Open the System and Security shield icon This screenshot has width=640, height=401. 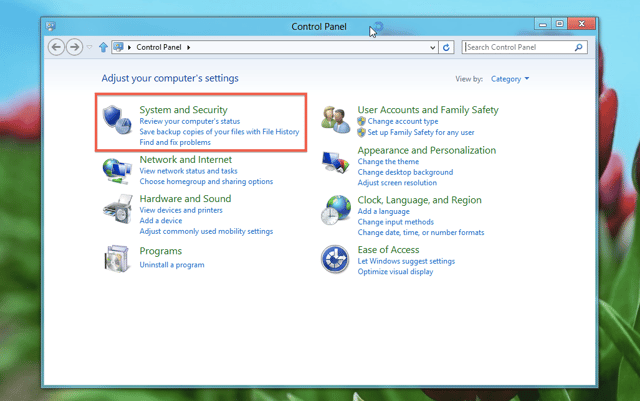(117, 120)
